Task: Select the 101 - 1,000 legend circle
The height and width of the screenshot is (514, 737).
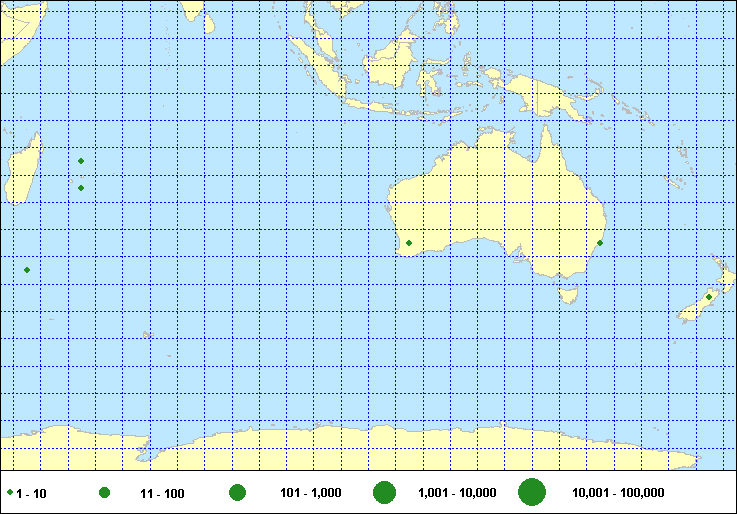Action: click(x=237, y=493)
